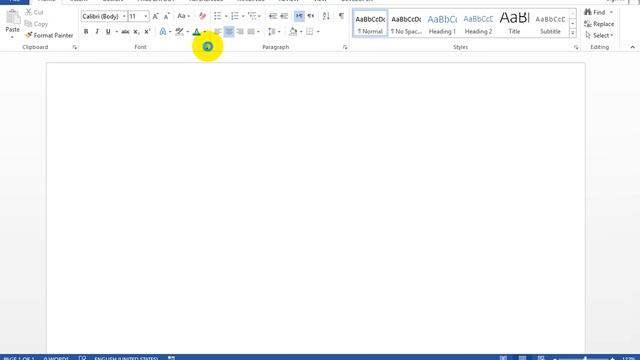The width and height of the screenshot is (640, 360).
Task: Expand the Paste options arrow
Action: click(x=12, y=38)
